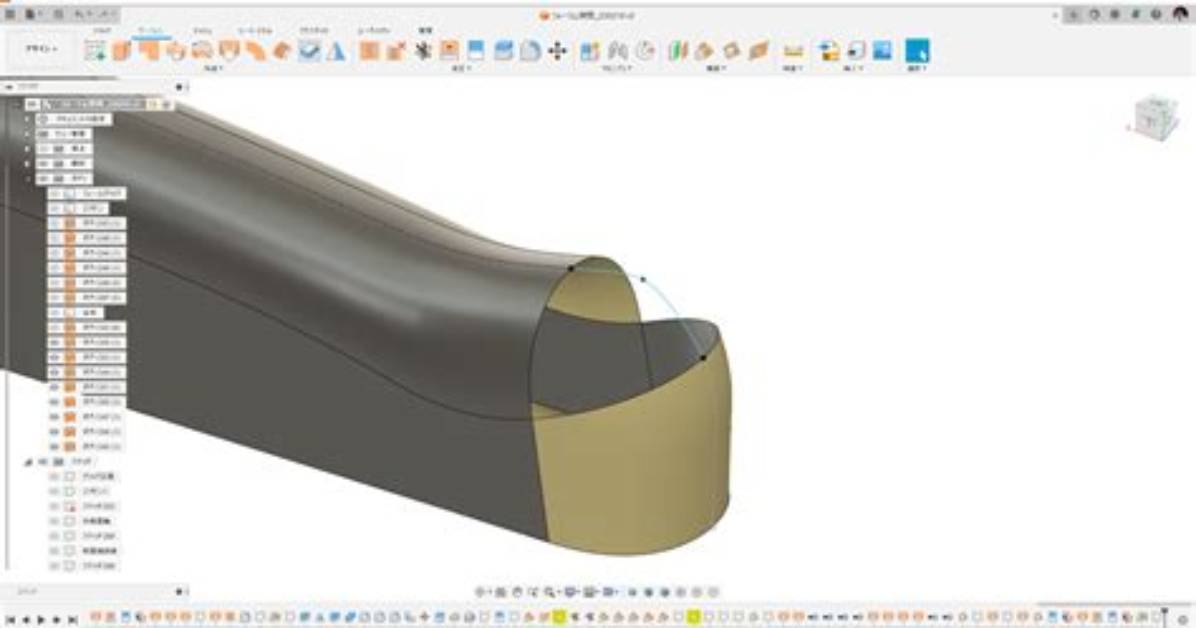Image resolution: width=1196 pixels, height=628 pixels.
Task: Click the Measure ruler icon in the toolbar
Action: click(x=793, y=51)
